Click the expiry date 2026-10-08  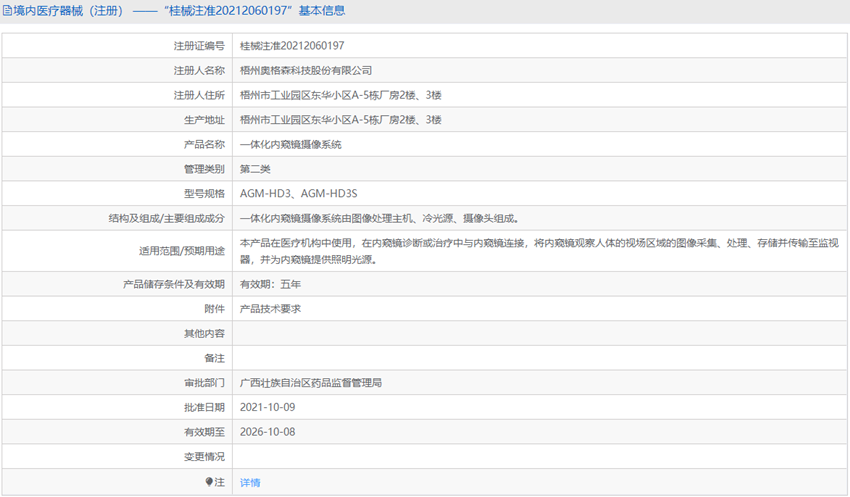pos(268,432)
